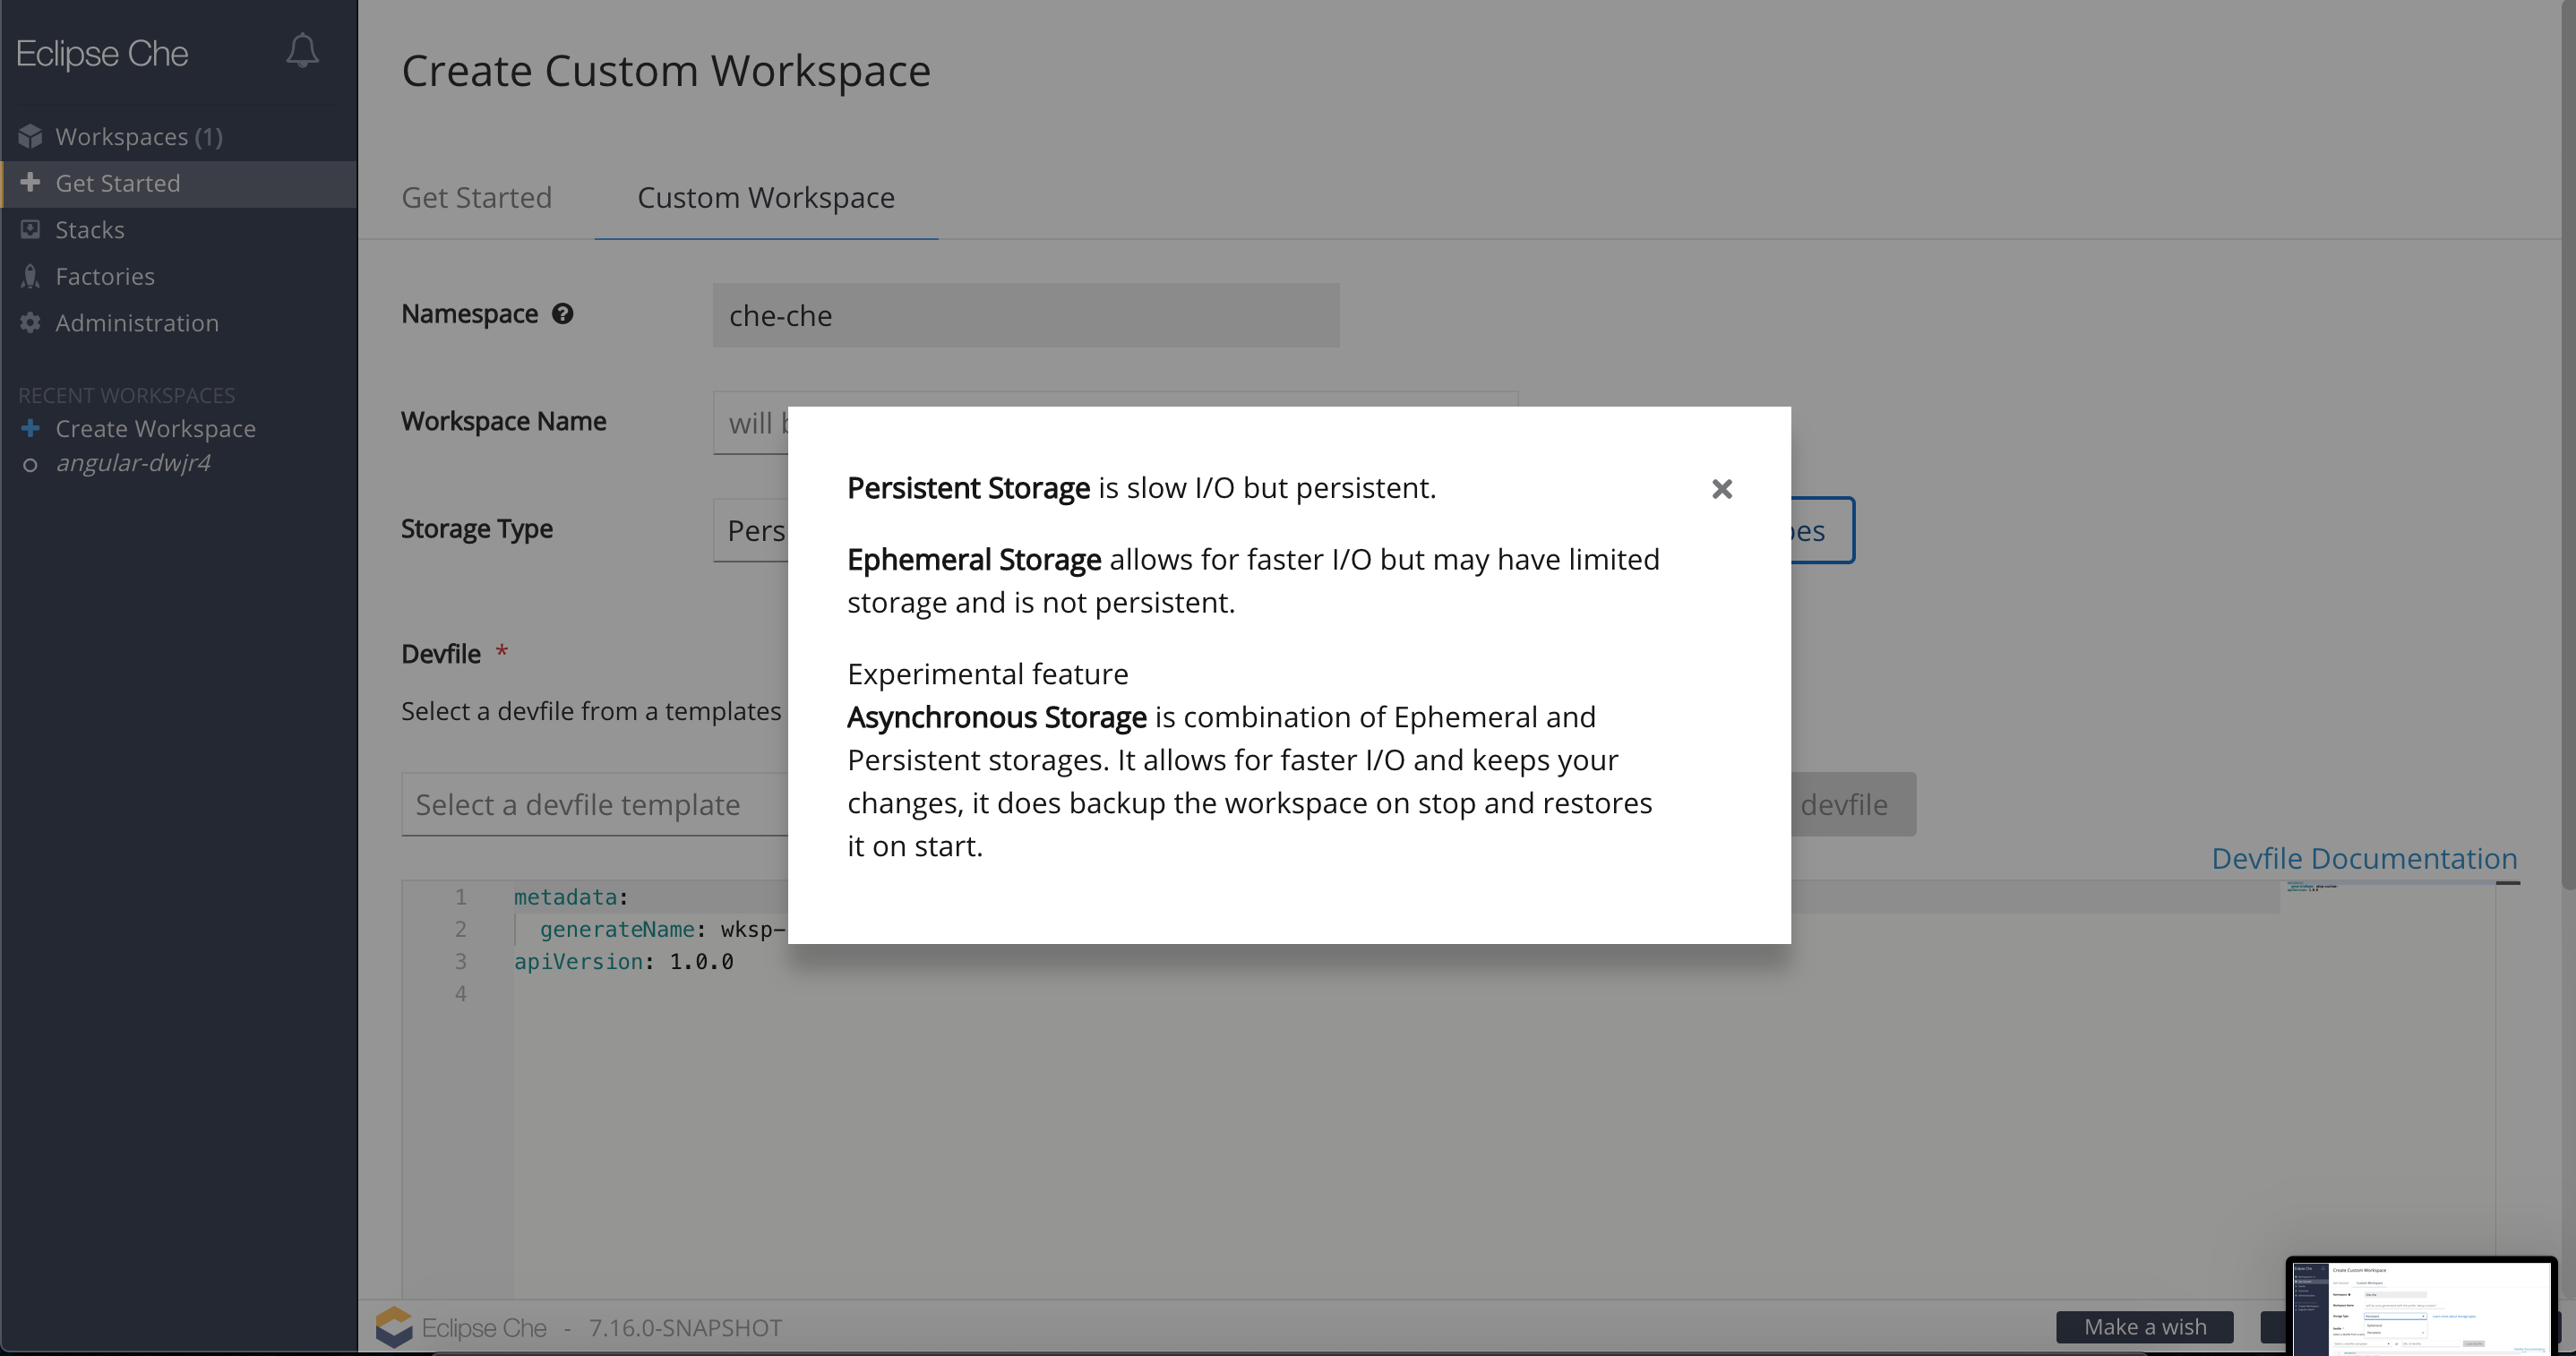Viewport: 2576px width, 1356px height.
Task: Open the angular-dwjr4 recent workspace
Action: pyautogui.click(x=133, y=462)
